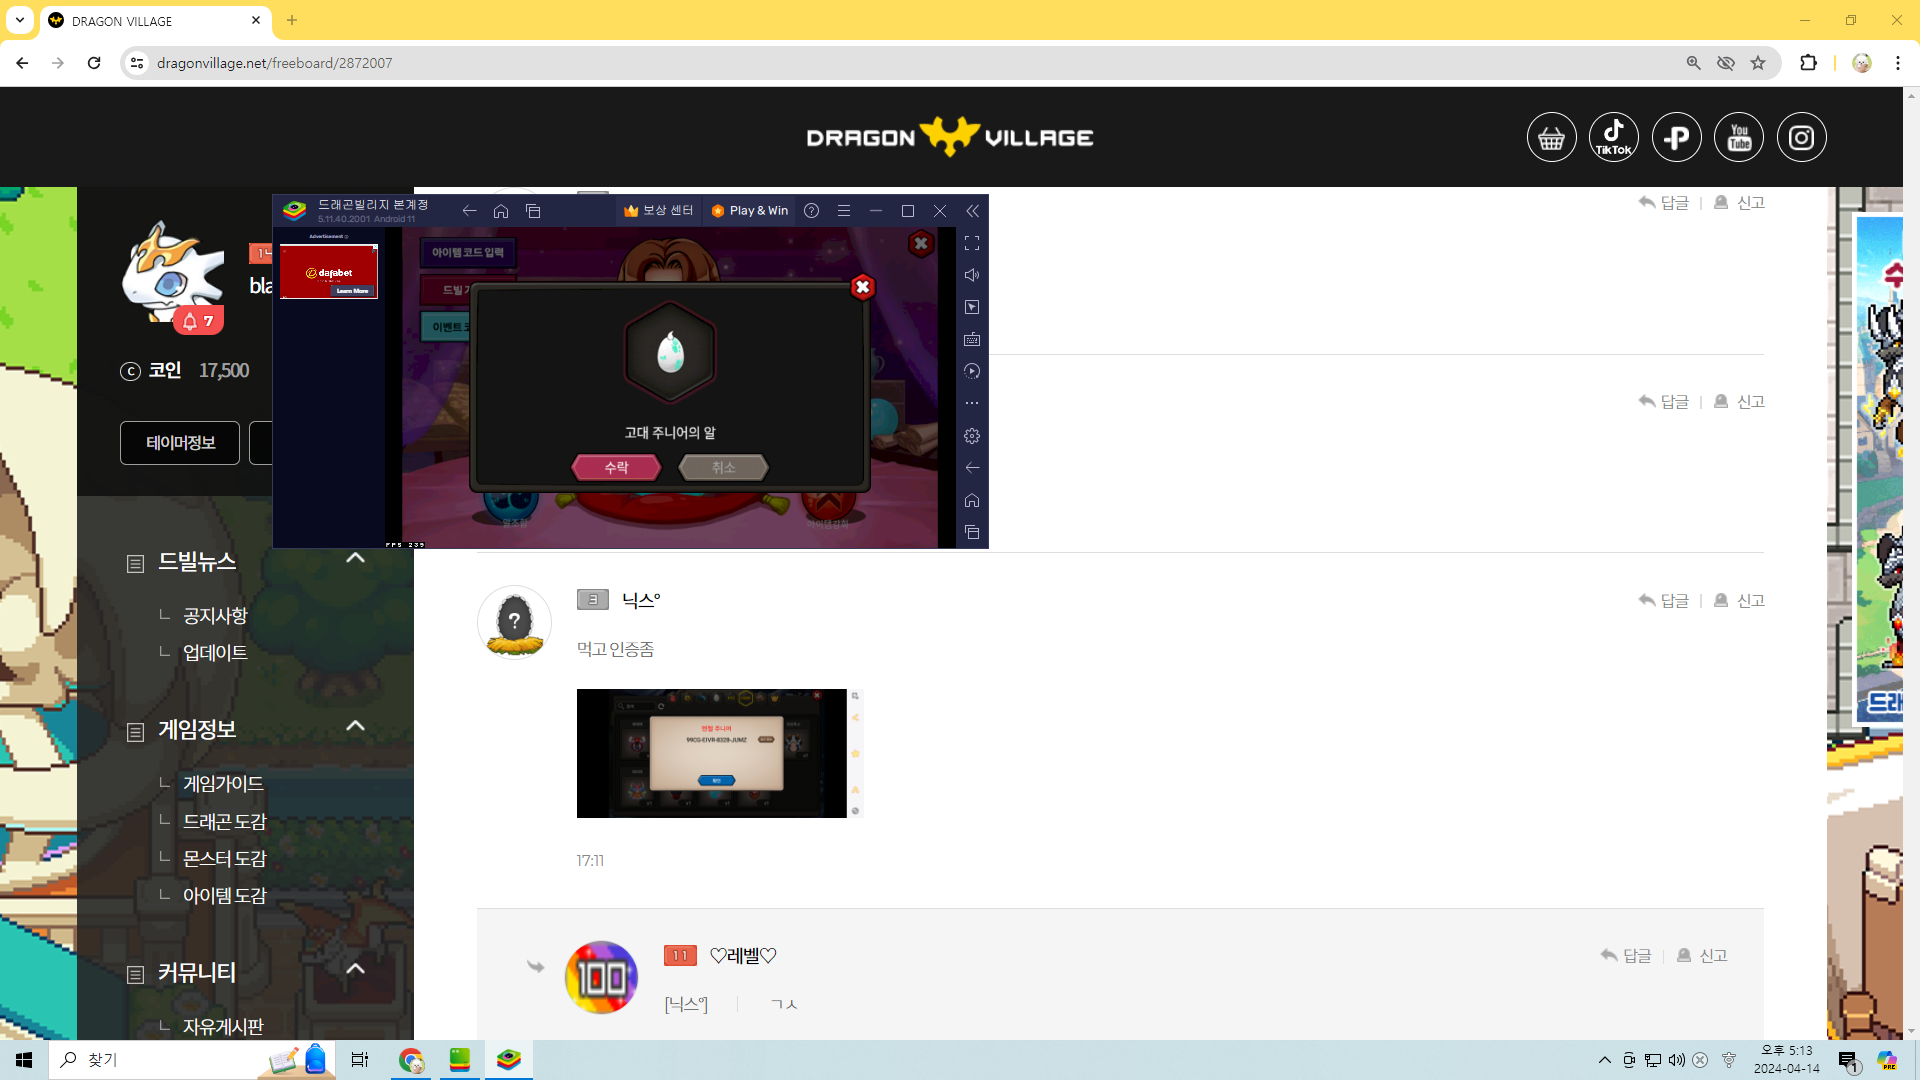The width and height of the screenshot is (1920, 1080).
Task: Open 드래곤 도감 in the sidebar
Action: click(225, 822)
